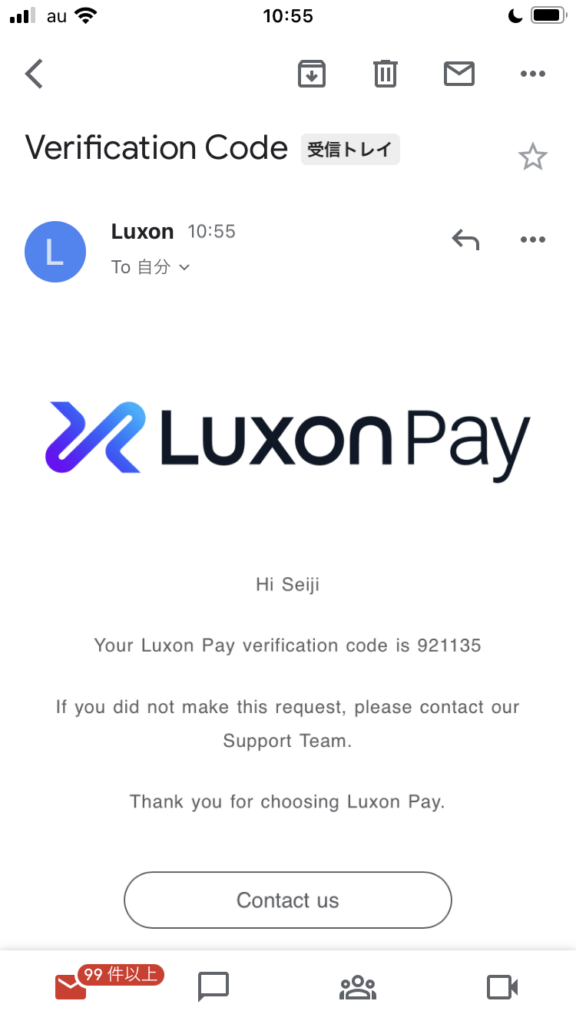Switch to the Spaces people tab

(358, 987)
